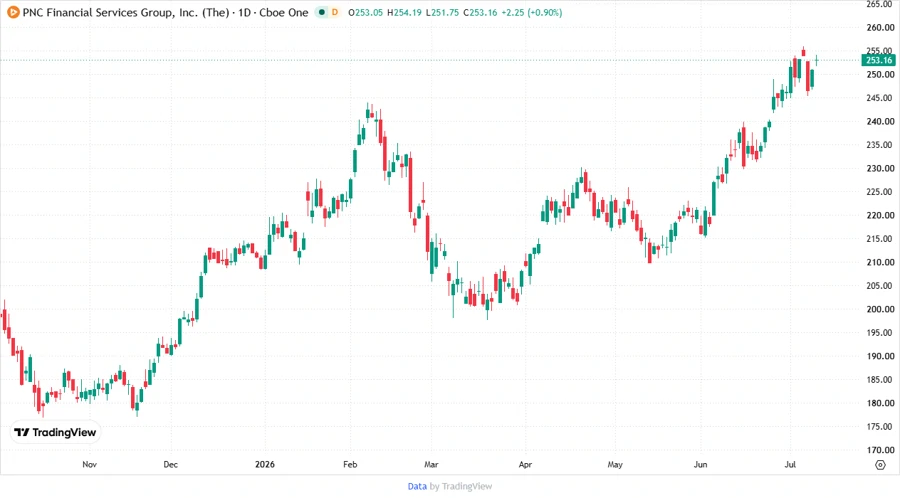
Task: Click the 260.00 price axis label
Action: coord(880,28)
